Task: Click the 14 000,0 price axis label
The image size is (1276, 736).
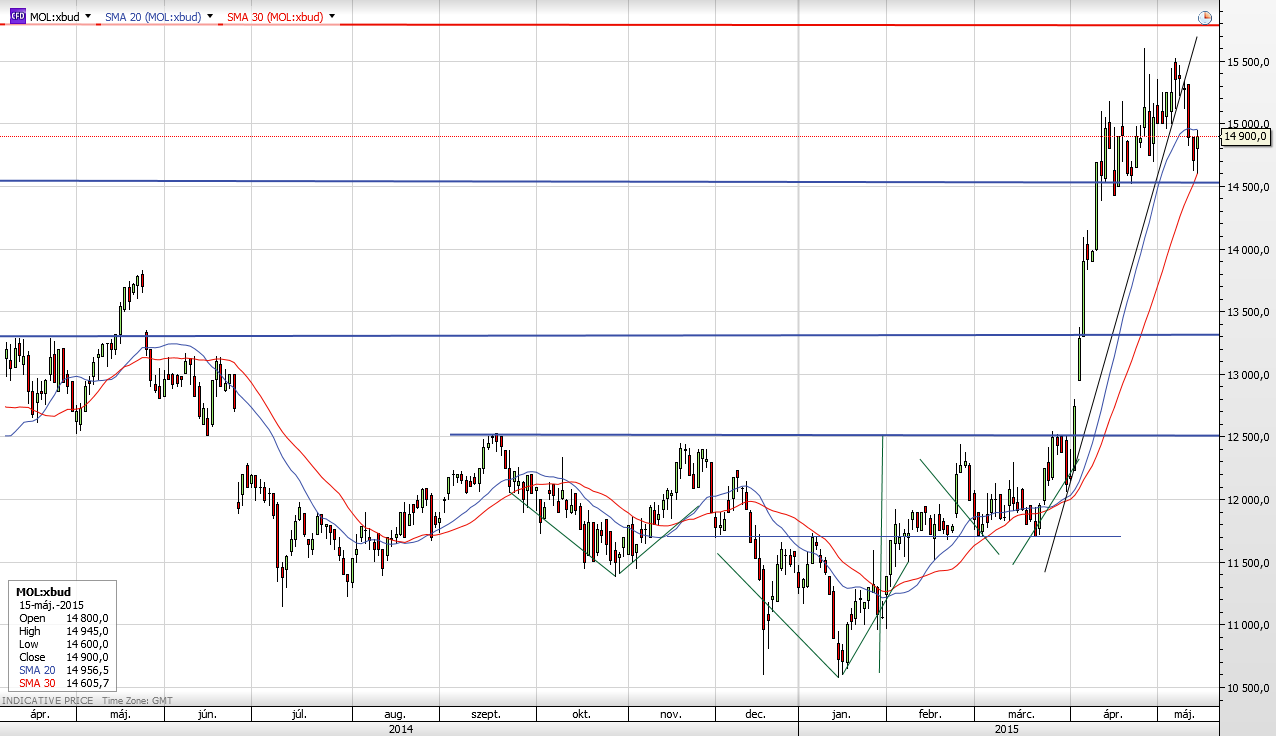Action: coord(1247,250)
